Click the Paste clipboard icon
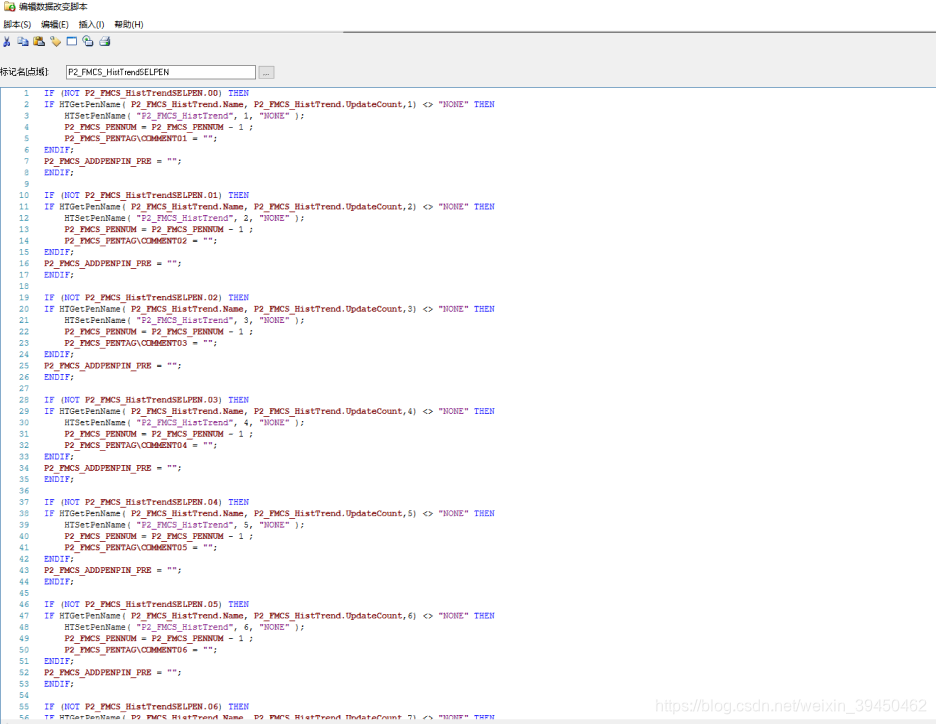This screenshot has height=724, width=936. (x=39, y=41)
